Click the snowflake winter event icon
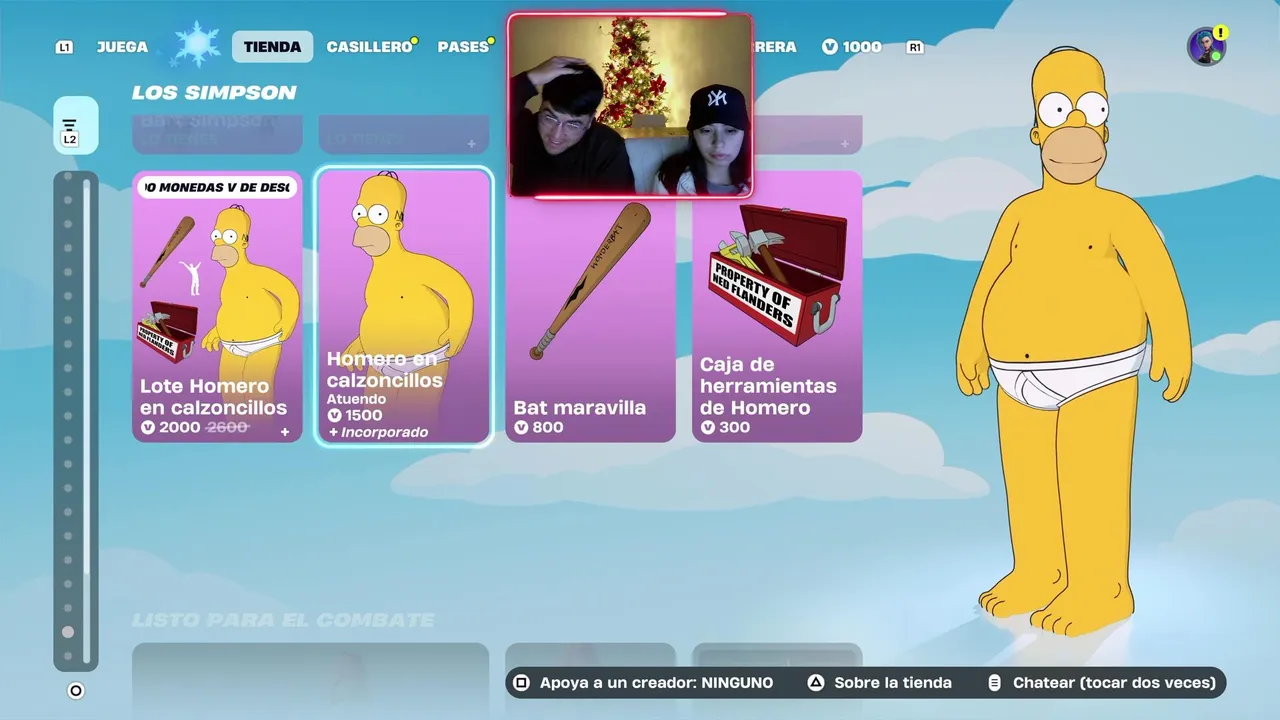Viewport: 1280px width, 720px height. [196, 45]
